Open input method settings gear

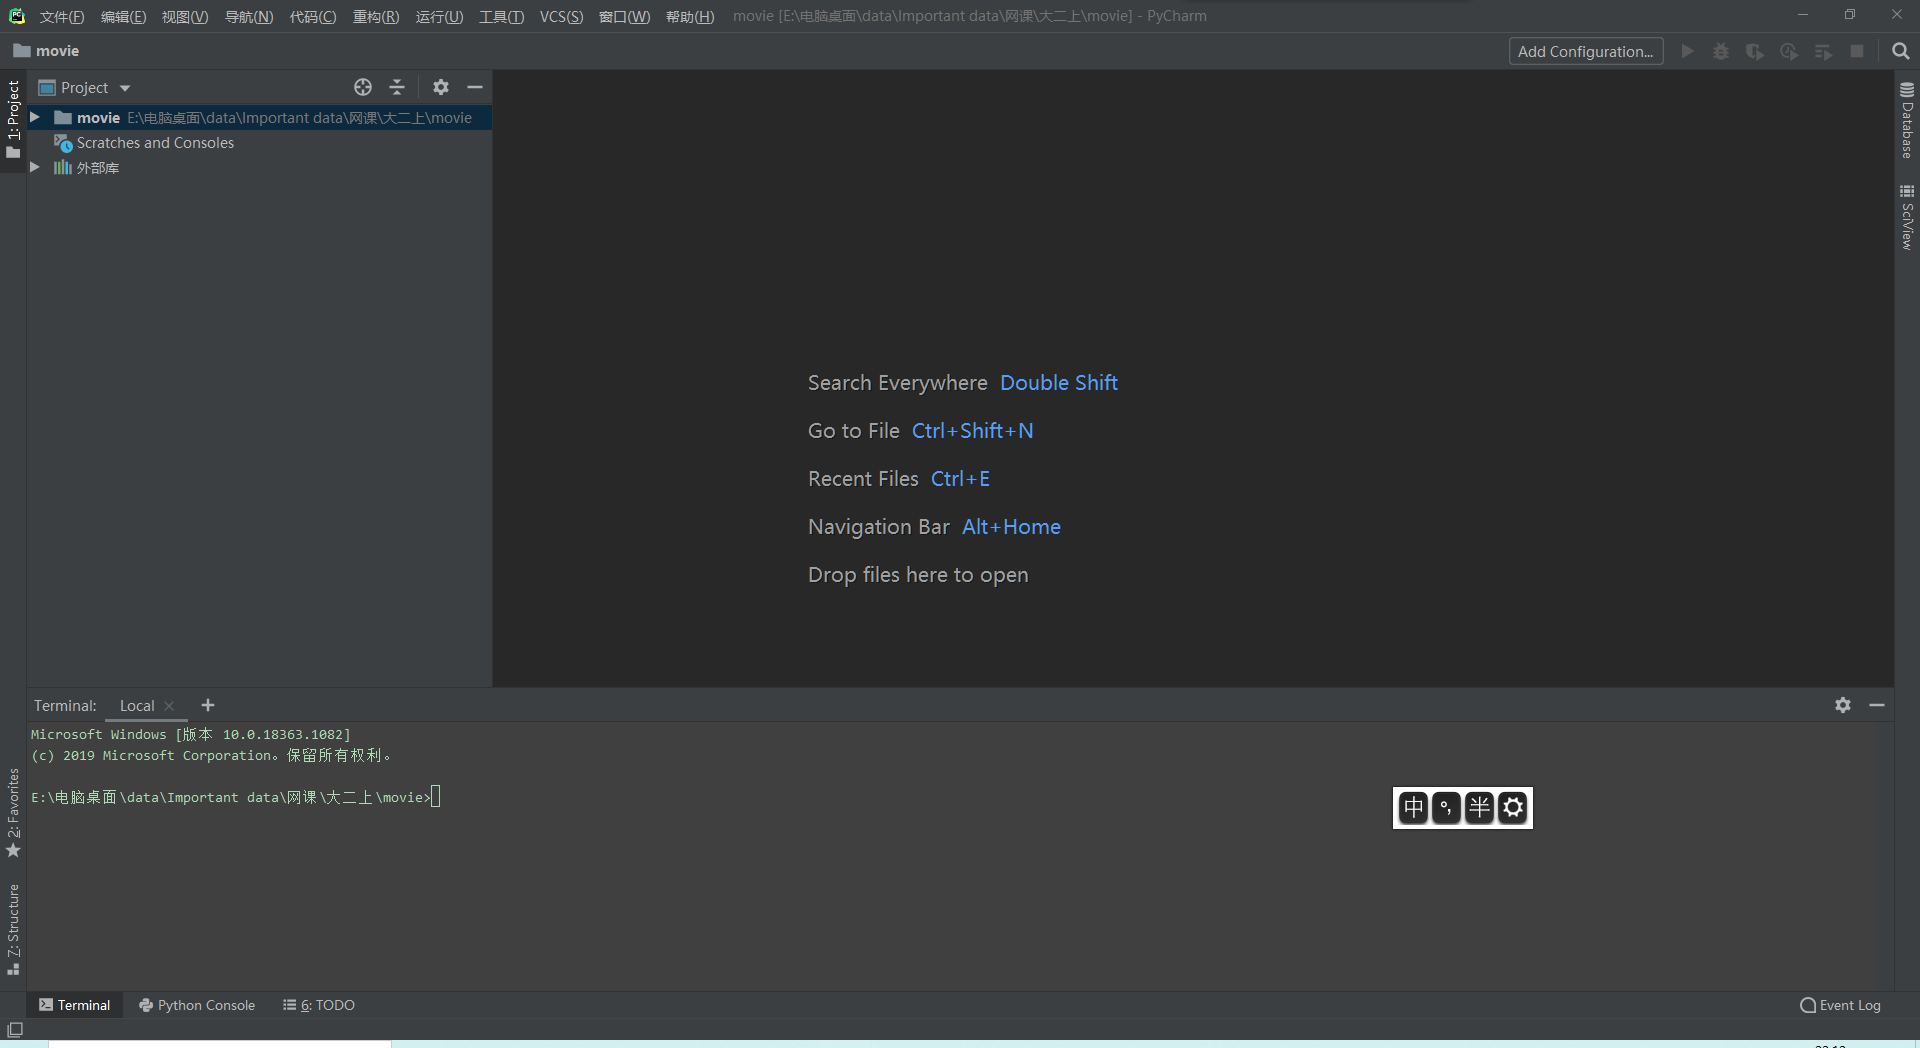coord(1513,807)
